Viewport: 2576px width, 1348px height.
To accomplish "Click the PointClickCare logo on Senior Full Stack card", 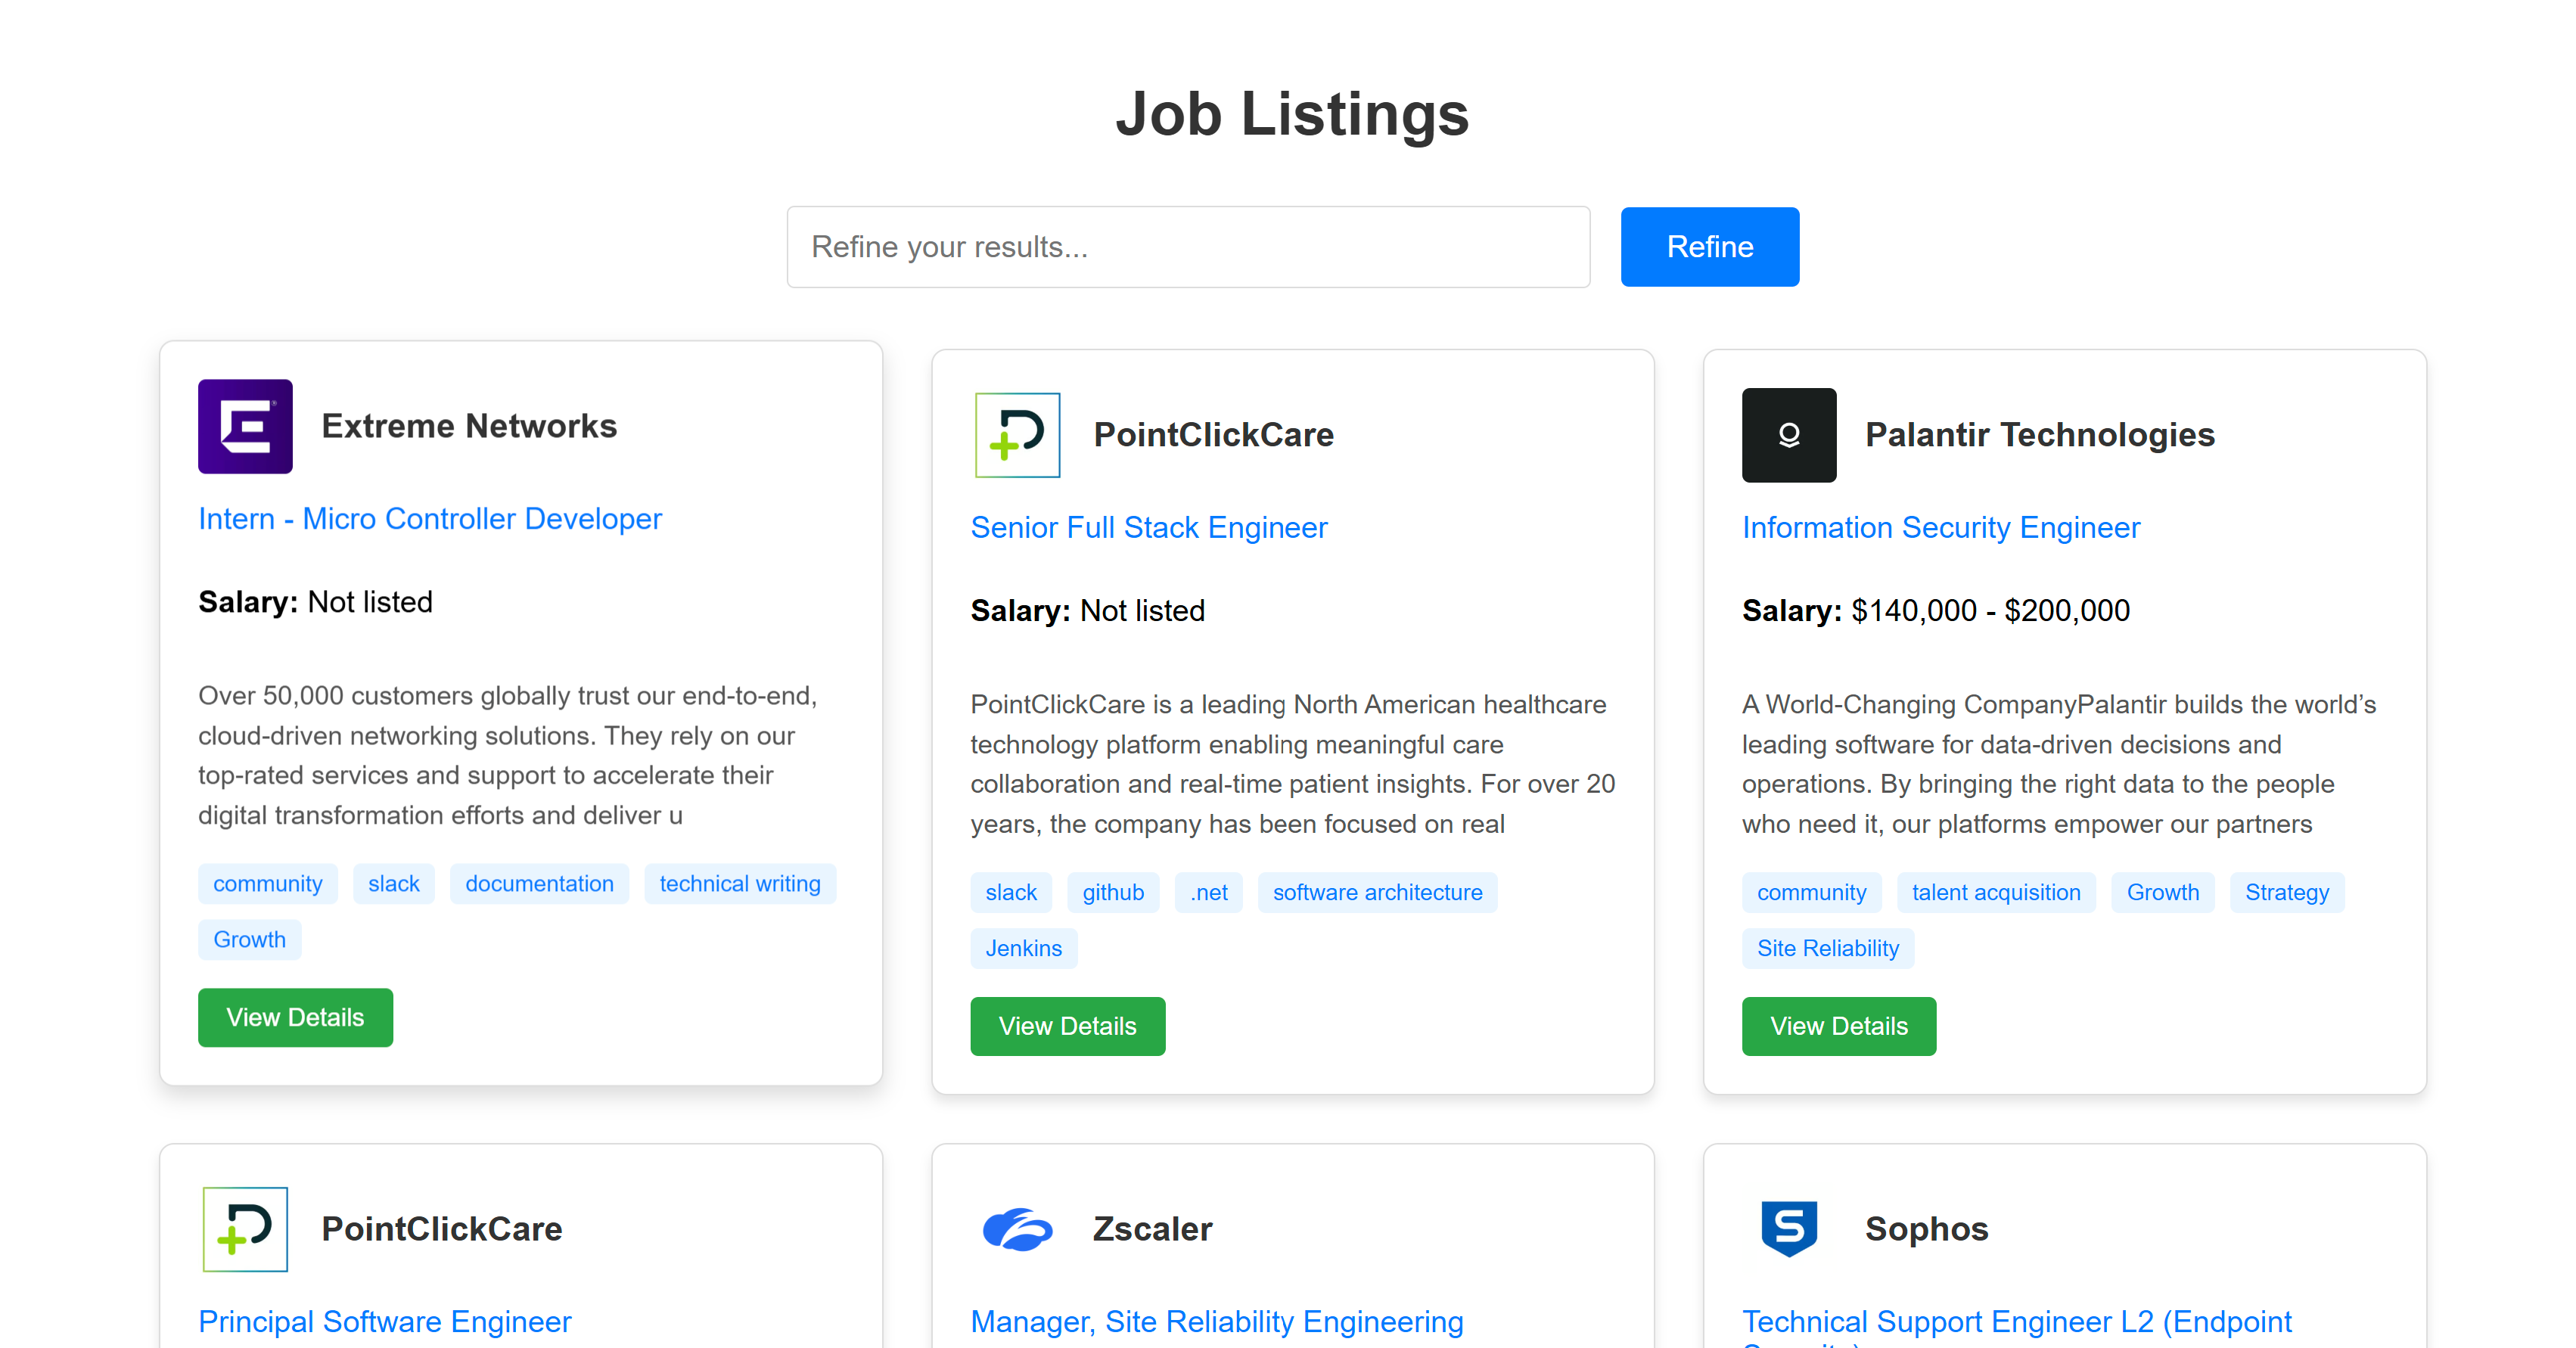I will coord(1017,435).
